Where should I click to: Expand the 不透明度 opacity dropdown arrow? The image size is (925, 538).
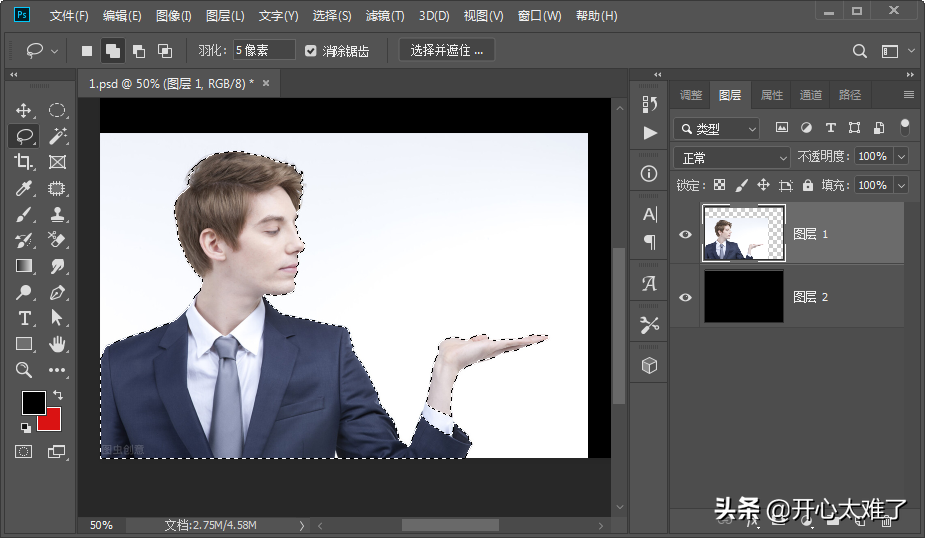[901, 157]
